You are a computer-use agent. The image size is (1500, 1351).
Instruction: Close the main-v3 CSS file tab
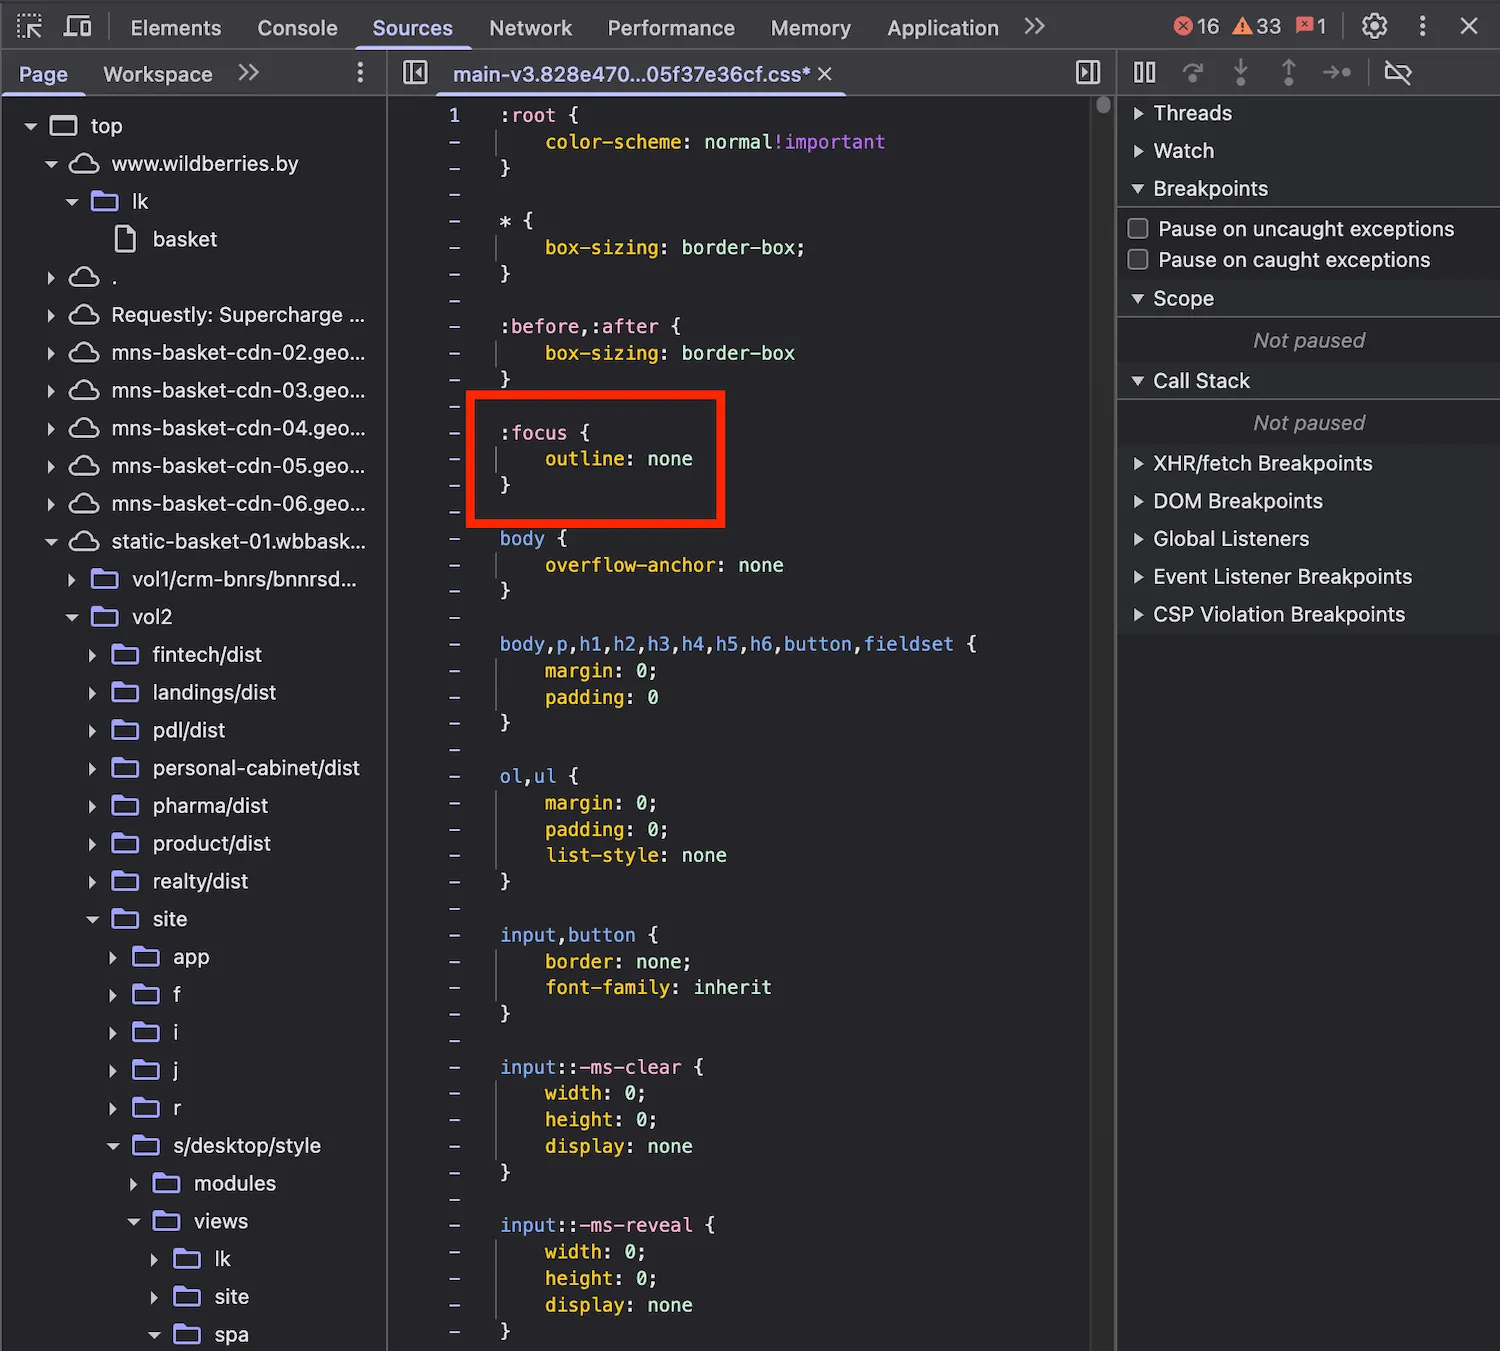pos(825,74)
